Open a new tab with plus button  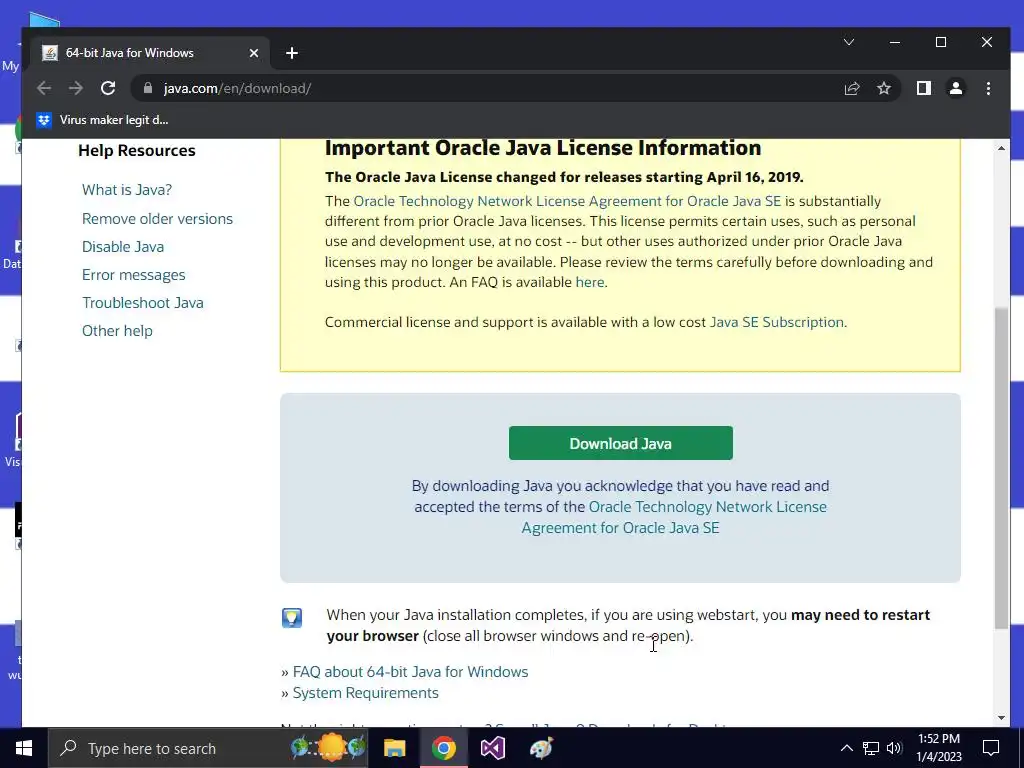point(292,53)
